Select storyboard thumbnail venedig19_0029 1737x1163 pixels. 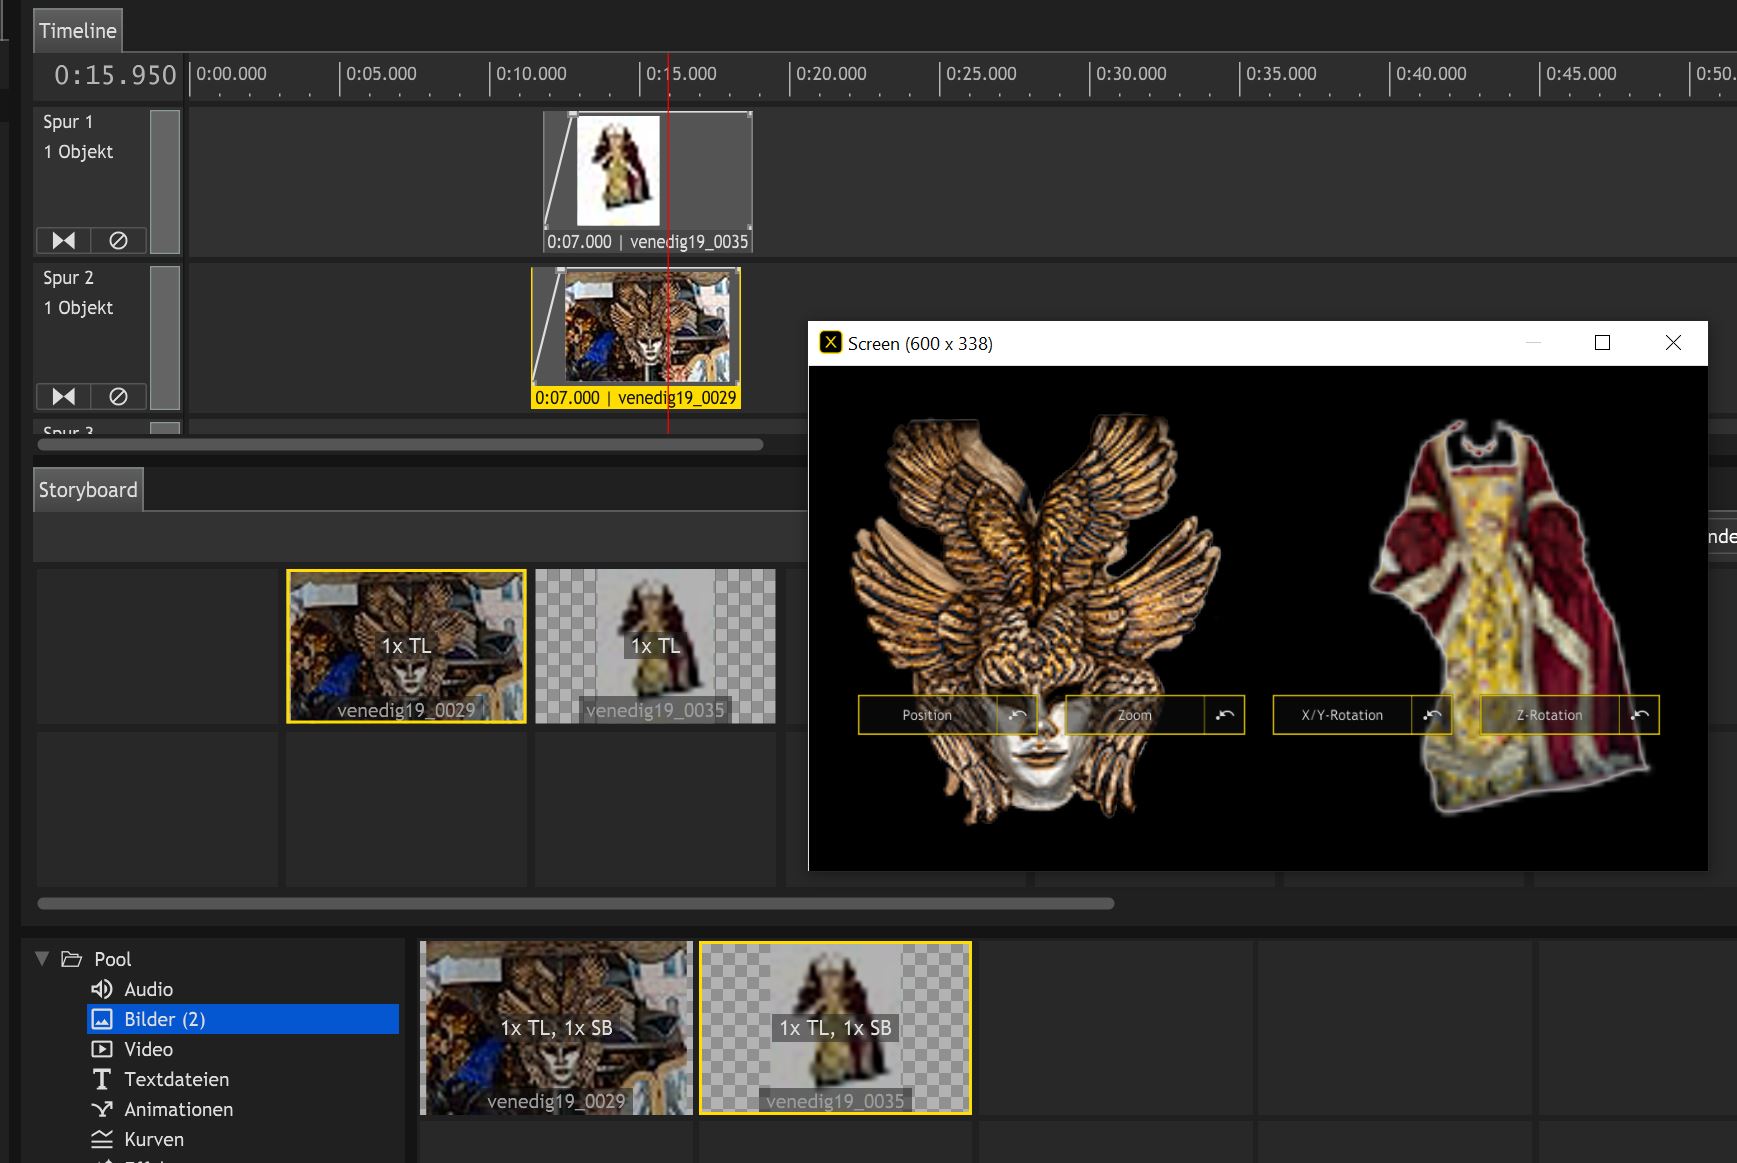[406, 646]
